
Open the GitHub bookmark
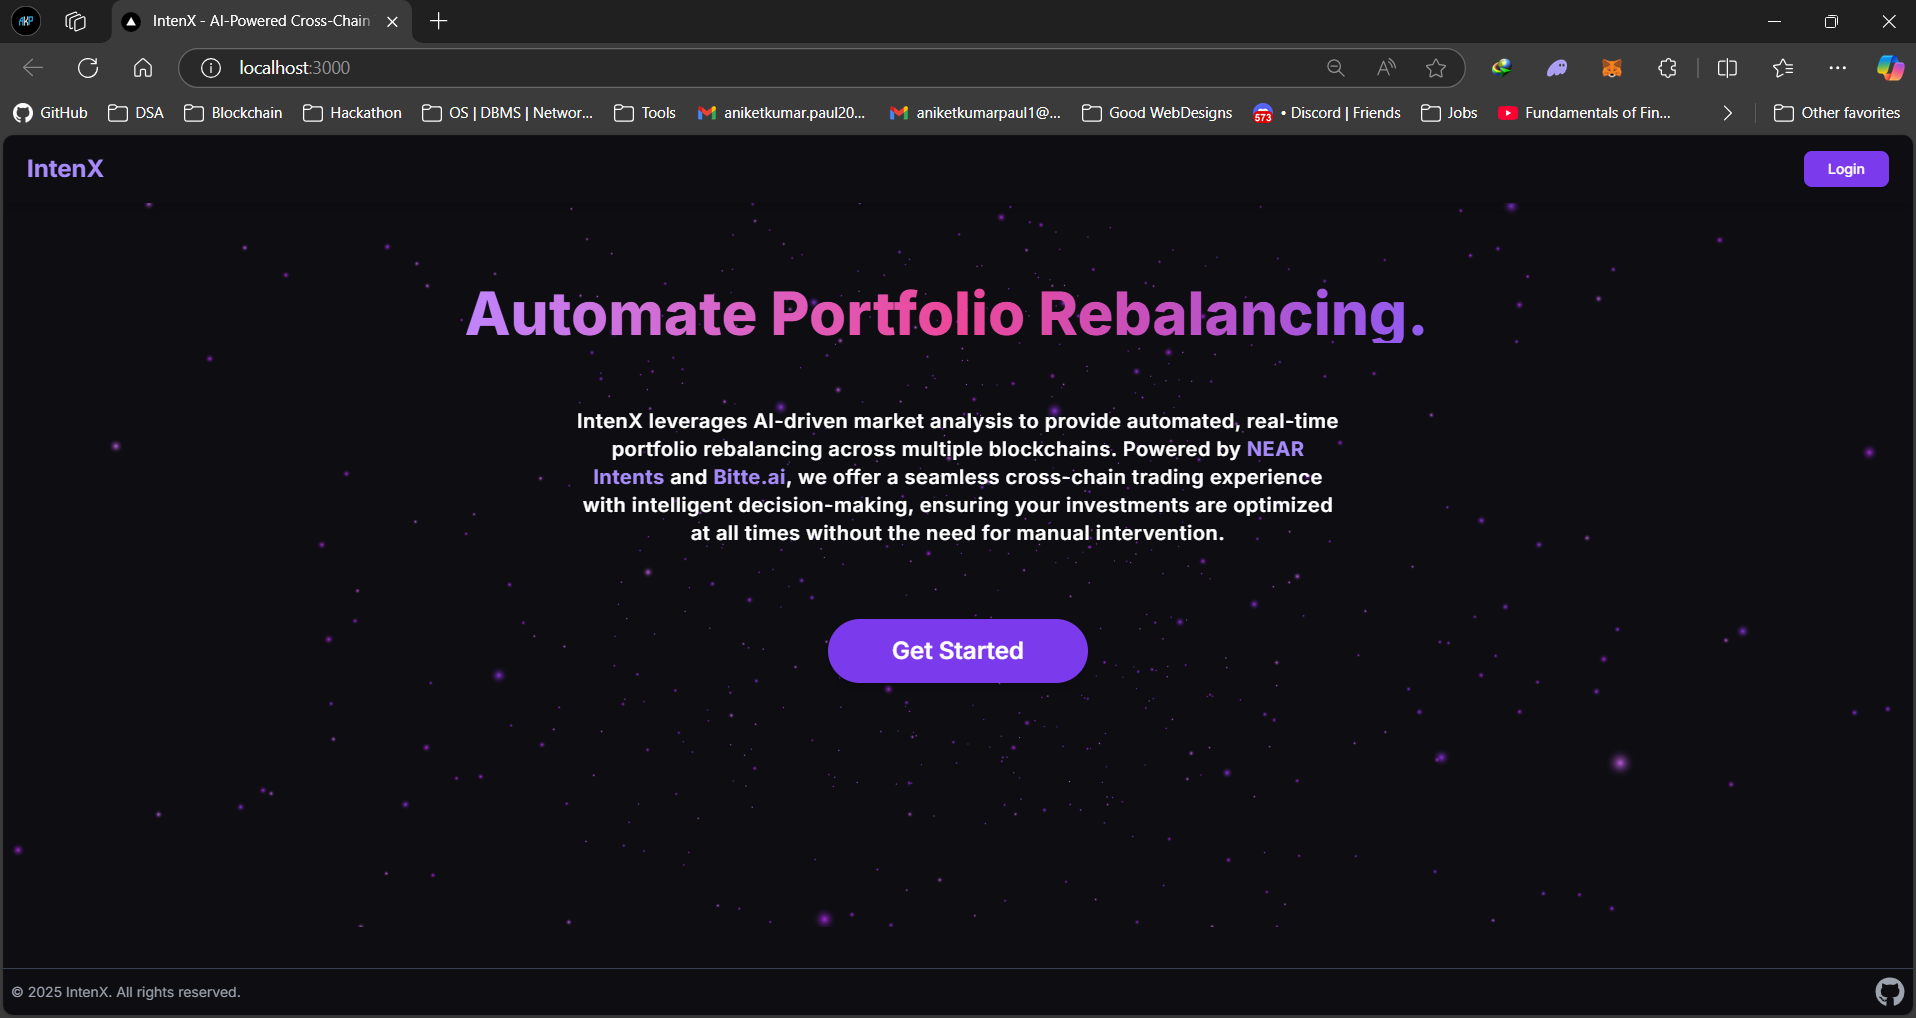click(x=51, y=113)
